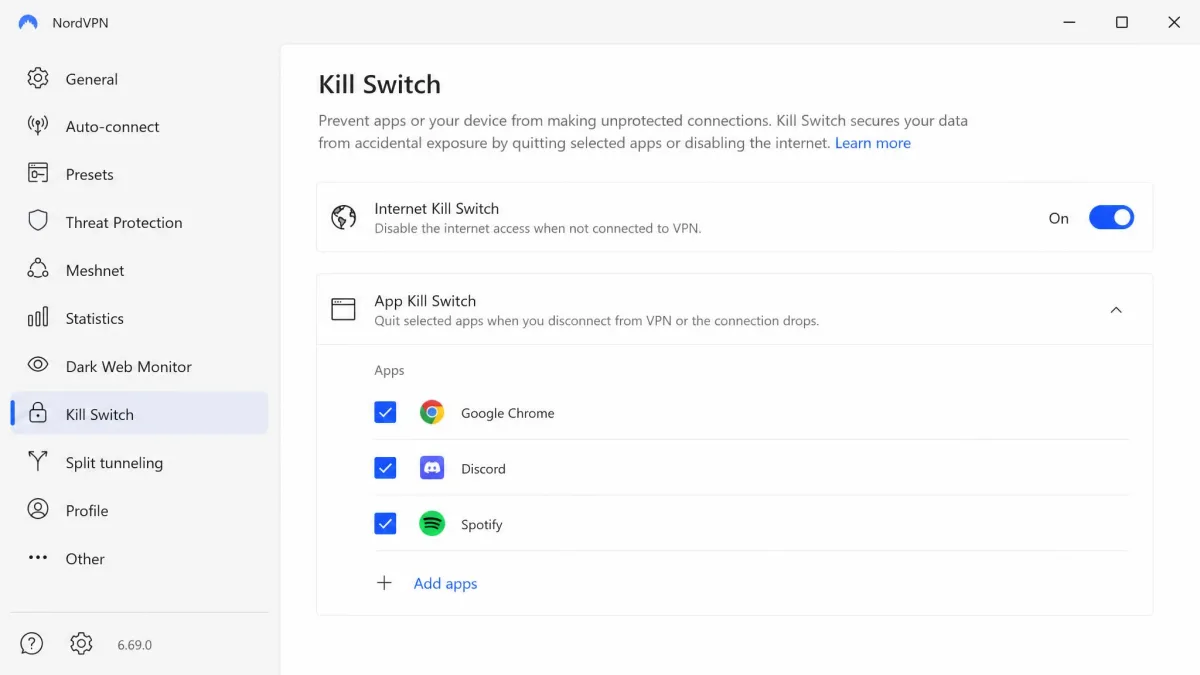This screenshot has width=1200, height=675.
Task: Close the NordVPN window
Action: coord(1174,22)
